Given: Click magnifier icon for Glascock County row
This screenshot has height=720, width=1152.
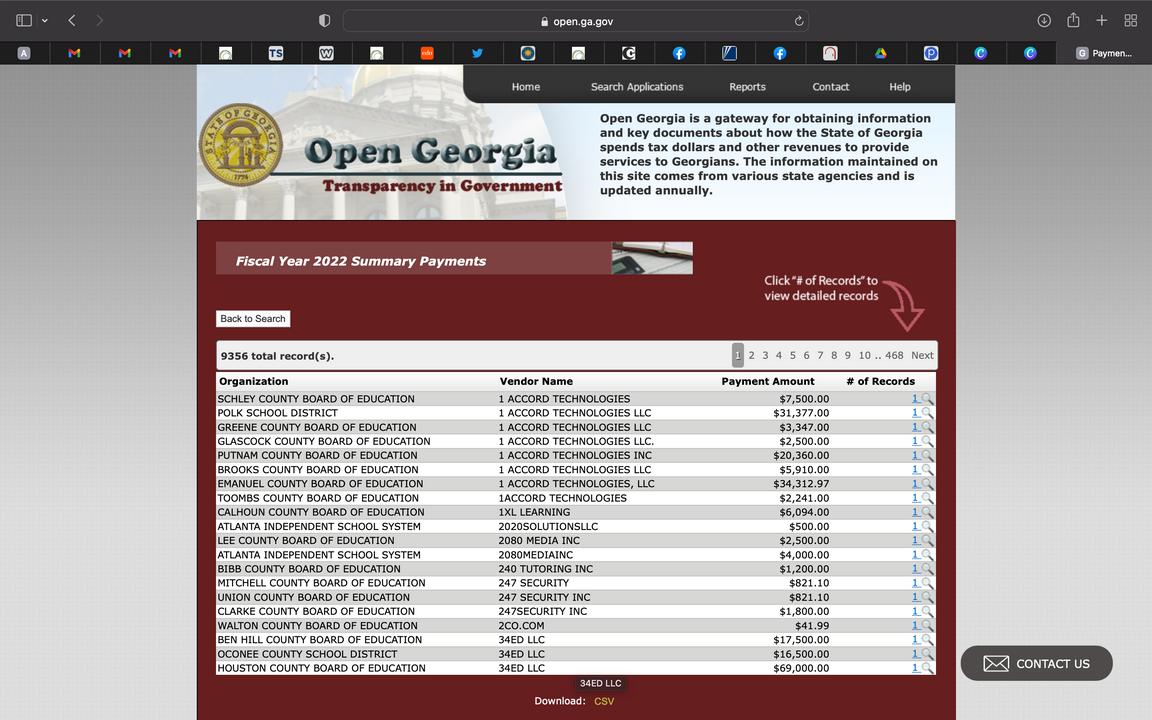Looking at the screenshot, I should [927, 442].
